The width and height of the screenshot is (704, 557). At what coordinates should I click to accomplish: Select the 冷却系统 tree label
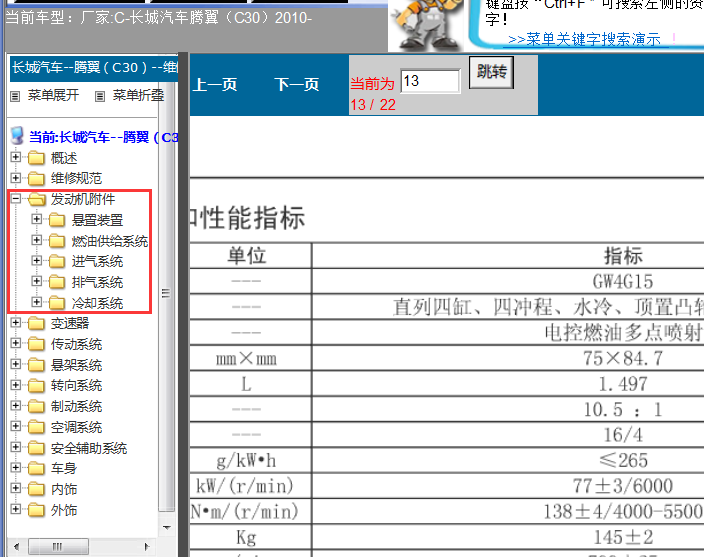coord(97,303)
